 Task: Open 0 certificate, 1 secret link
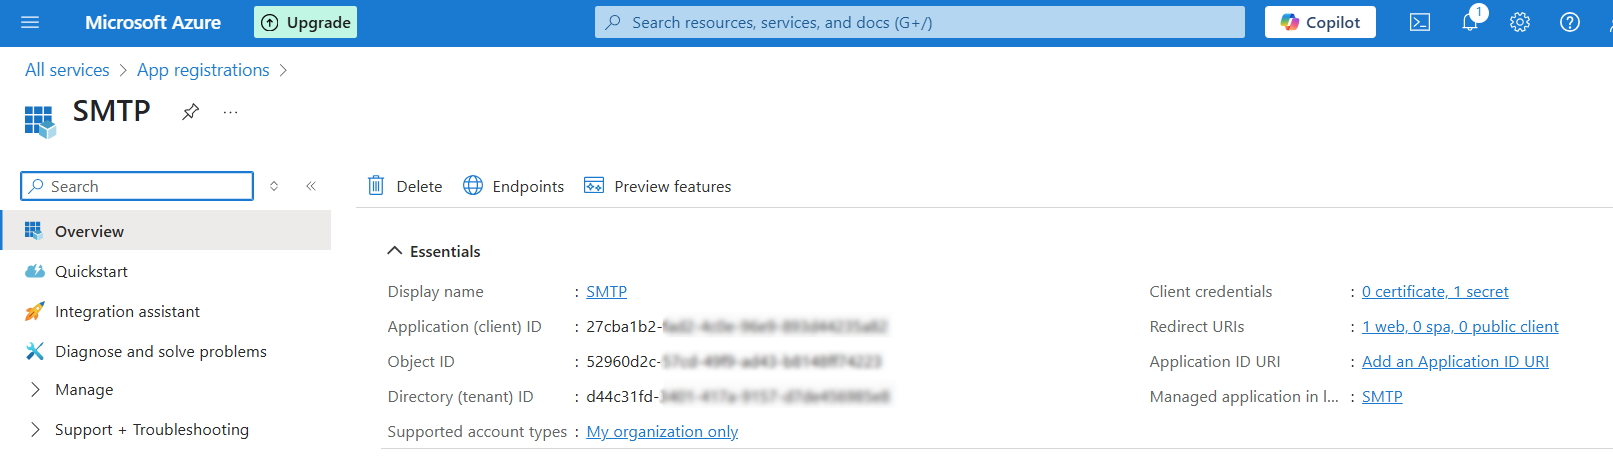tap(1435, 291)
